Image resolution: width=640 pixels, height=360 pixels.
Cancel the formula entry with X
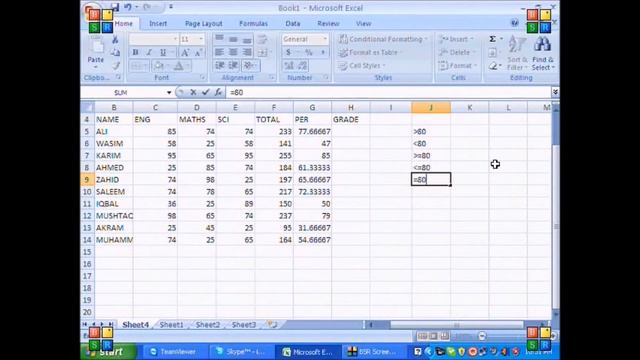[193, 92]
